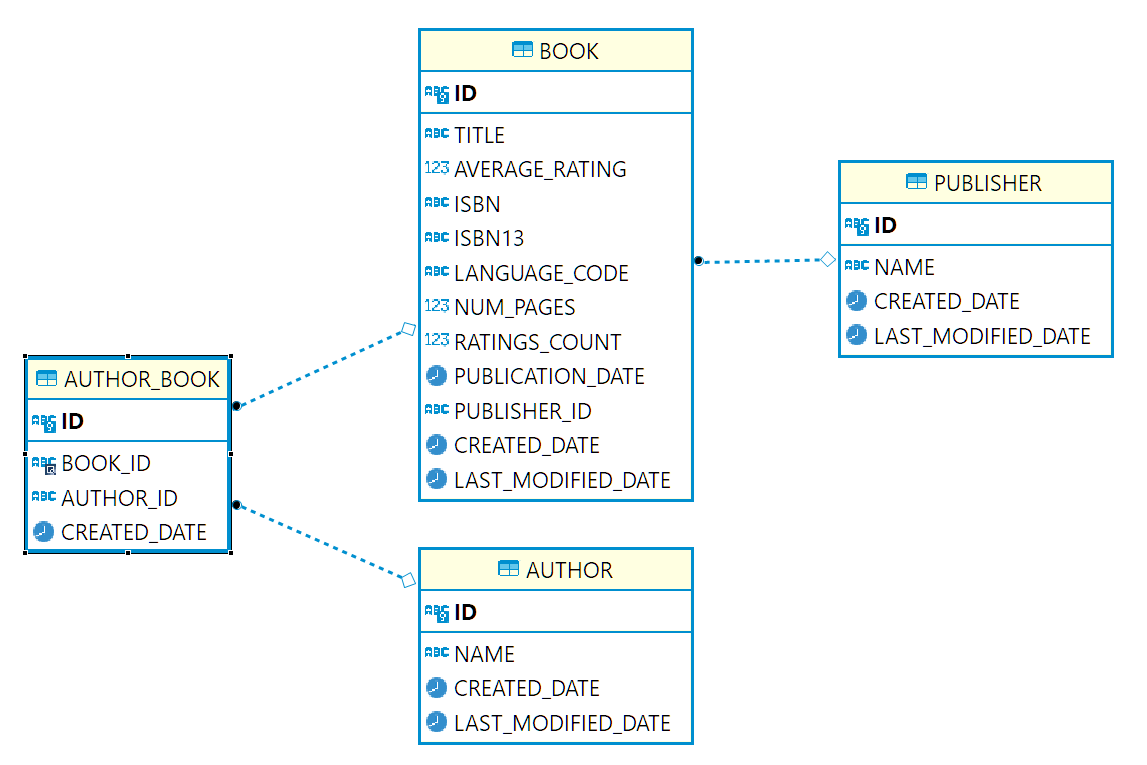Viewport: 1147px width, 765px height.
Task: Select the NAME column in AUTHOR table
Action: coord(484,654)
